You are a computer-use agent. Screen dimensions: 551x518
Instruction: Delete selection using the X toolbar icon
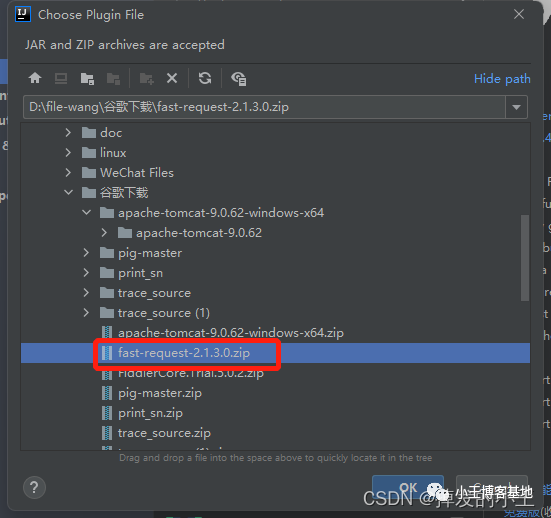coord(172,78)
